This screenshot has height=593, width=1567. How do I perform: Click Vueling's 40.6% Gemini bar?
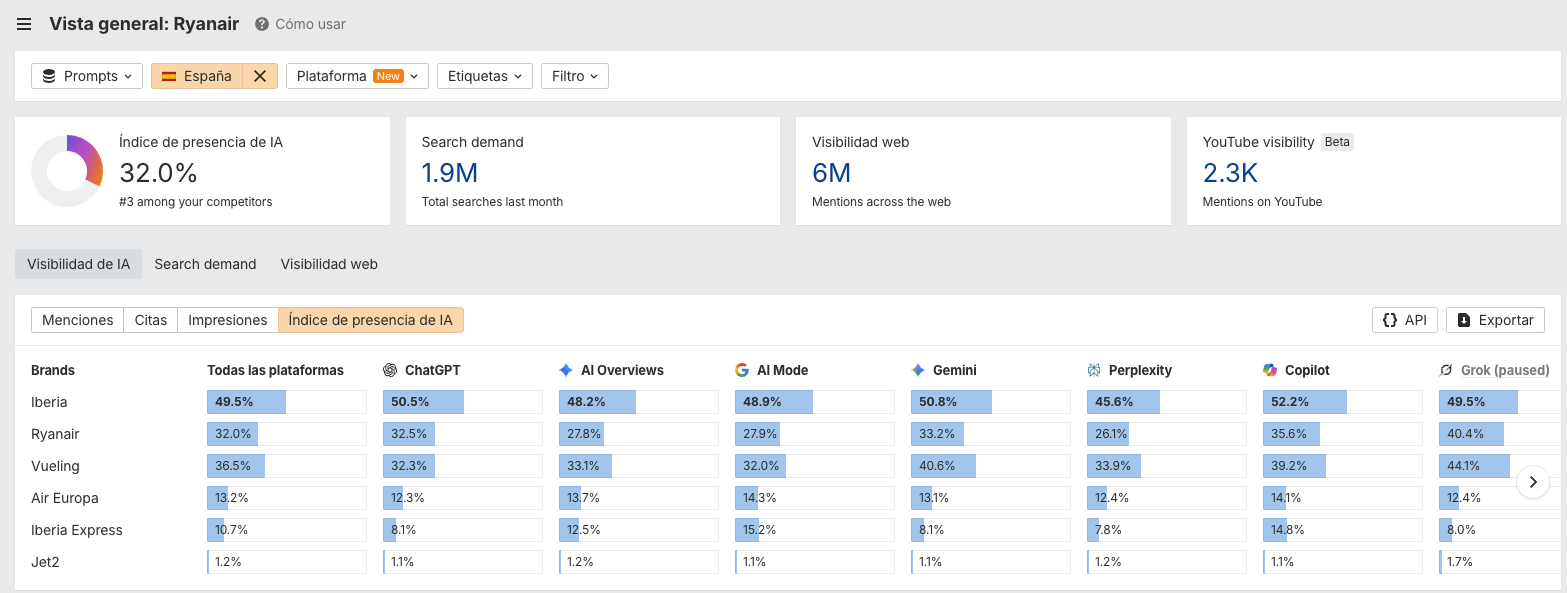(x=991, y=466)
